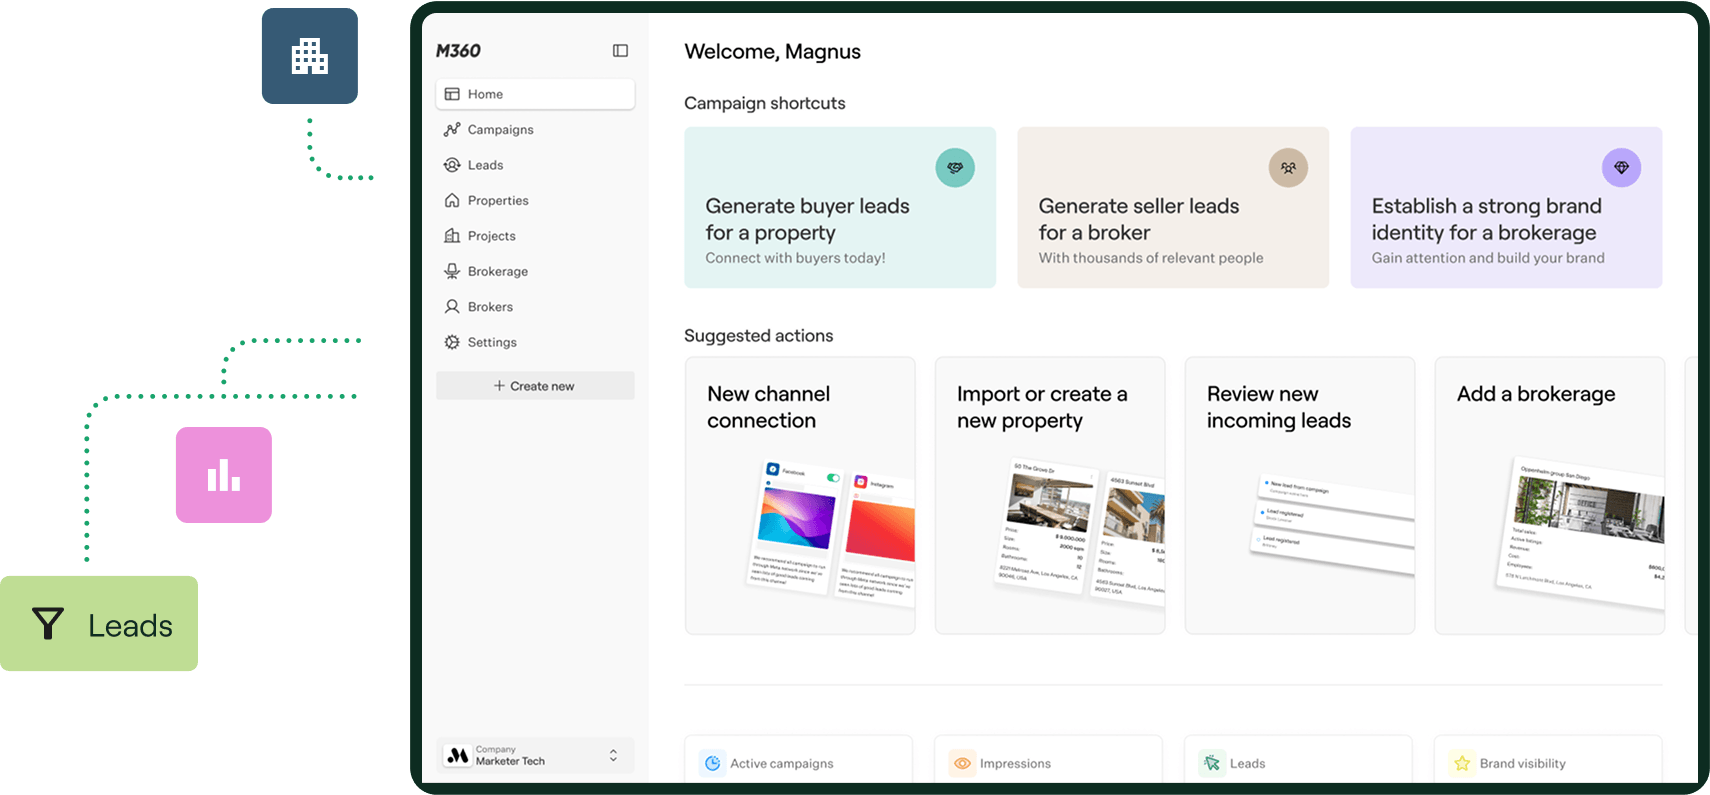The width and height of the screenshot is (1710, 795).
Task: Open Campaigns in the sidebar
Action: (500, 130)
